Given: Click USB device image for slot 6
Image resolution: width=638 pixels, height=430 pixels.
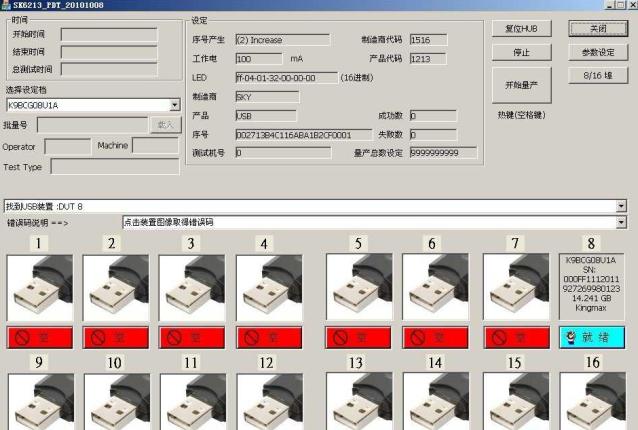Looking at the screenshot, I should (435, 287).
